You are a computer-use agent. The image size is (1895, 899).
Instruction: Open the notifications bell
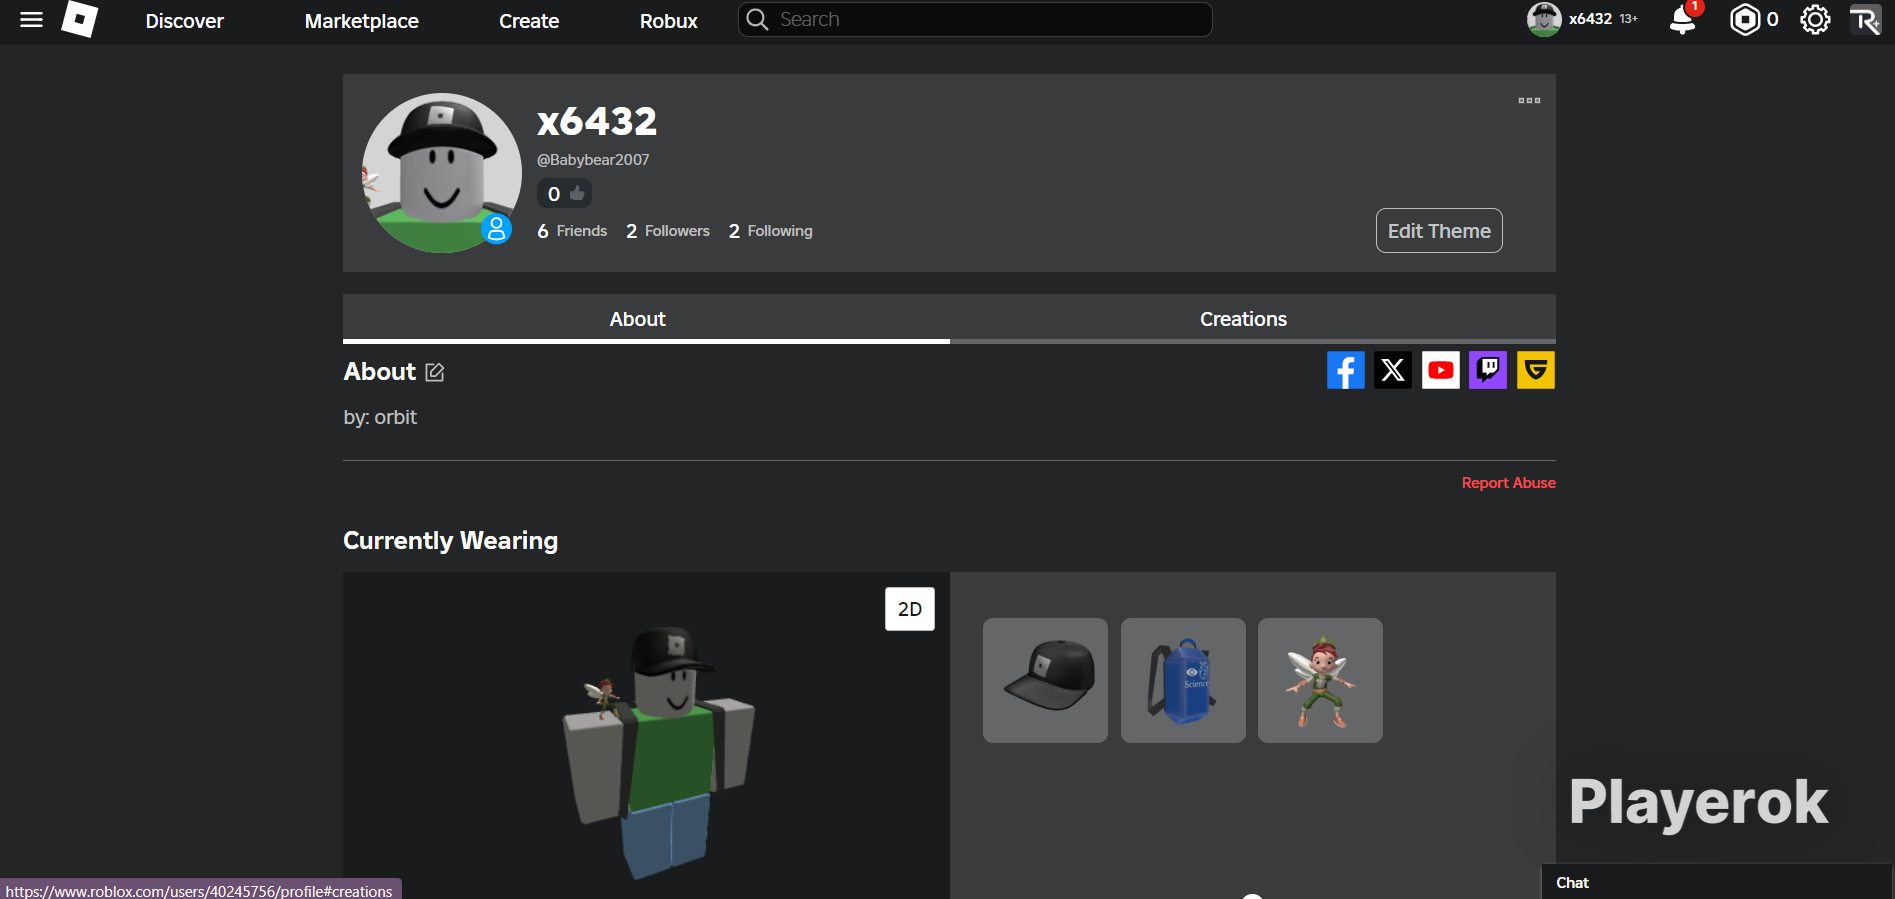coord(1684,20)
